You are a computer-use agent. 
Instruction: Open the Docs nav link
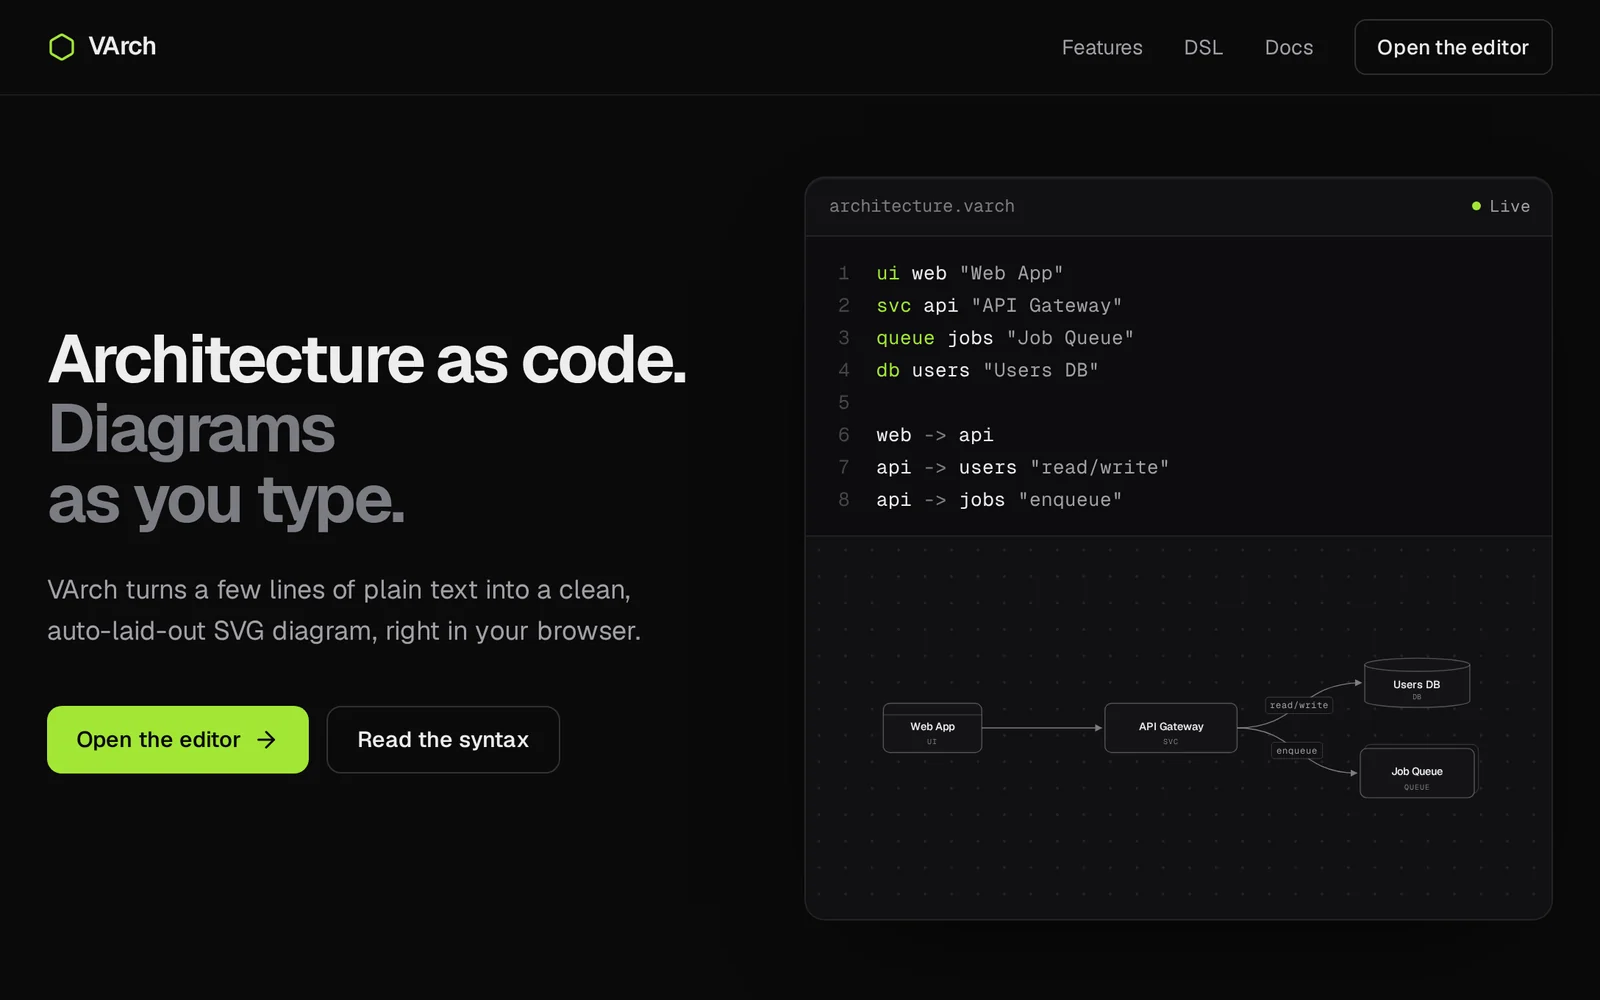tap(1289, 47)
